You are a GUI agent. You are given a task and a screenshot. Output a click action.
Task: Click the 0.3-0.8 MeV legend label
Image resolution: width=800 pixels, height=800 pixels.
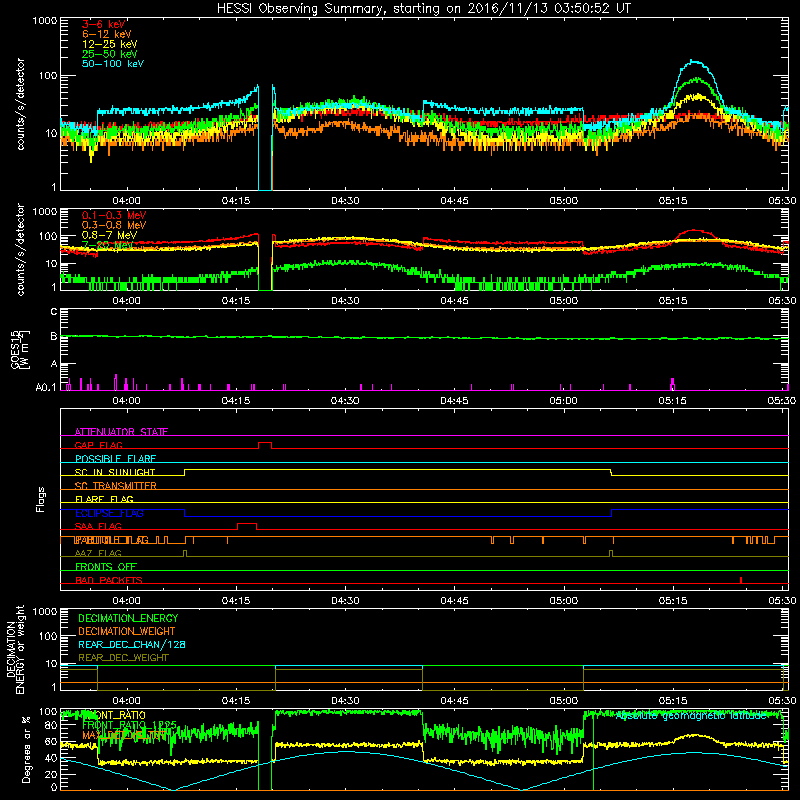tap(114, 225)
